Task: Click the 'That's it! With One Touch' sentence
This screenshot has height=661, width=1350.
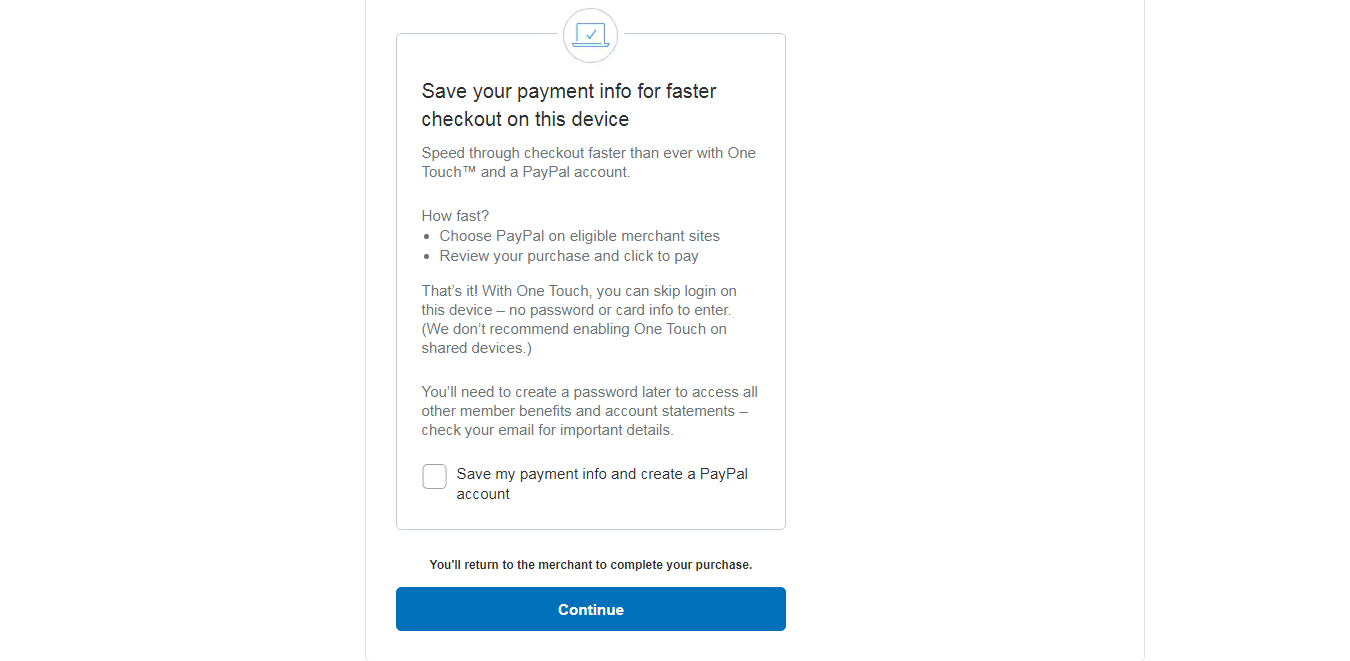Action: click(579, 291)
